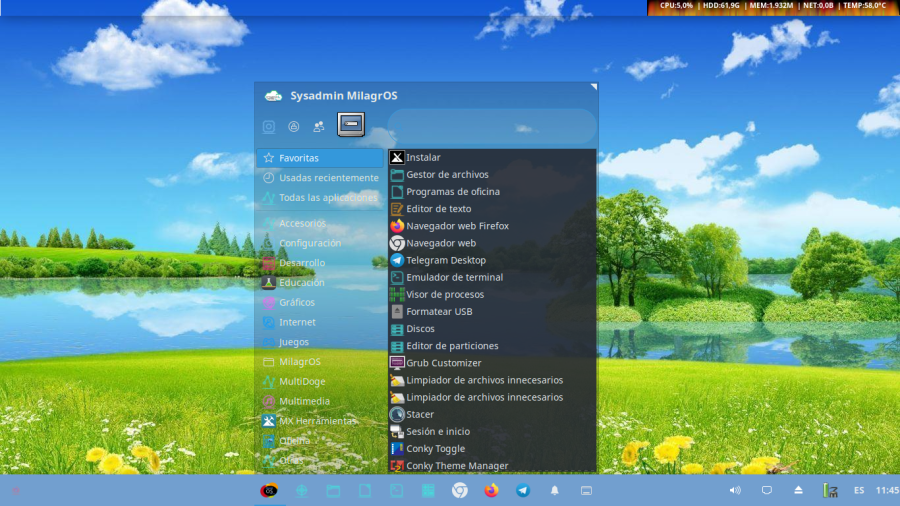Open the settings icon in menu header

click(x=269, y=127)
